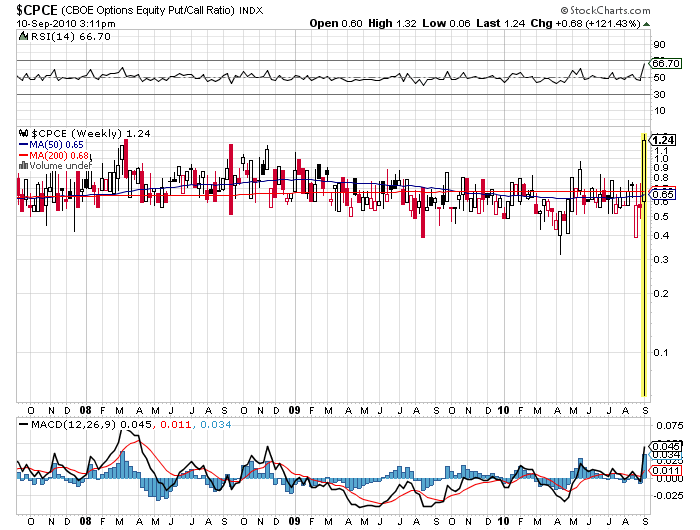Click the '10-Sep-2010 3:11pm' timestamp
The height and width of the screenshot is (530, 700).
66,24
